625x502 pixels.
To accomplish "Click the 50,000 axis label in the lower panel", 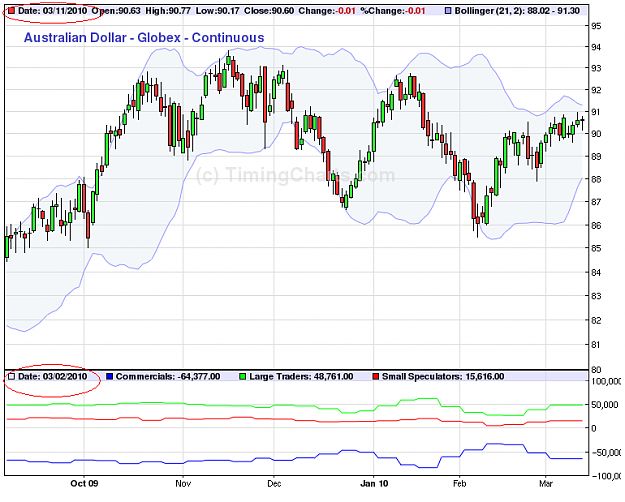I will 604,405.
